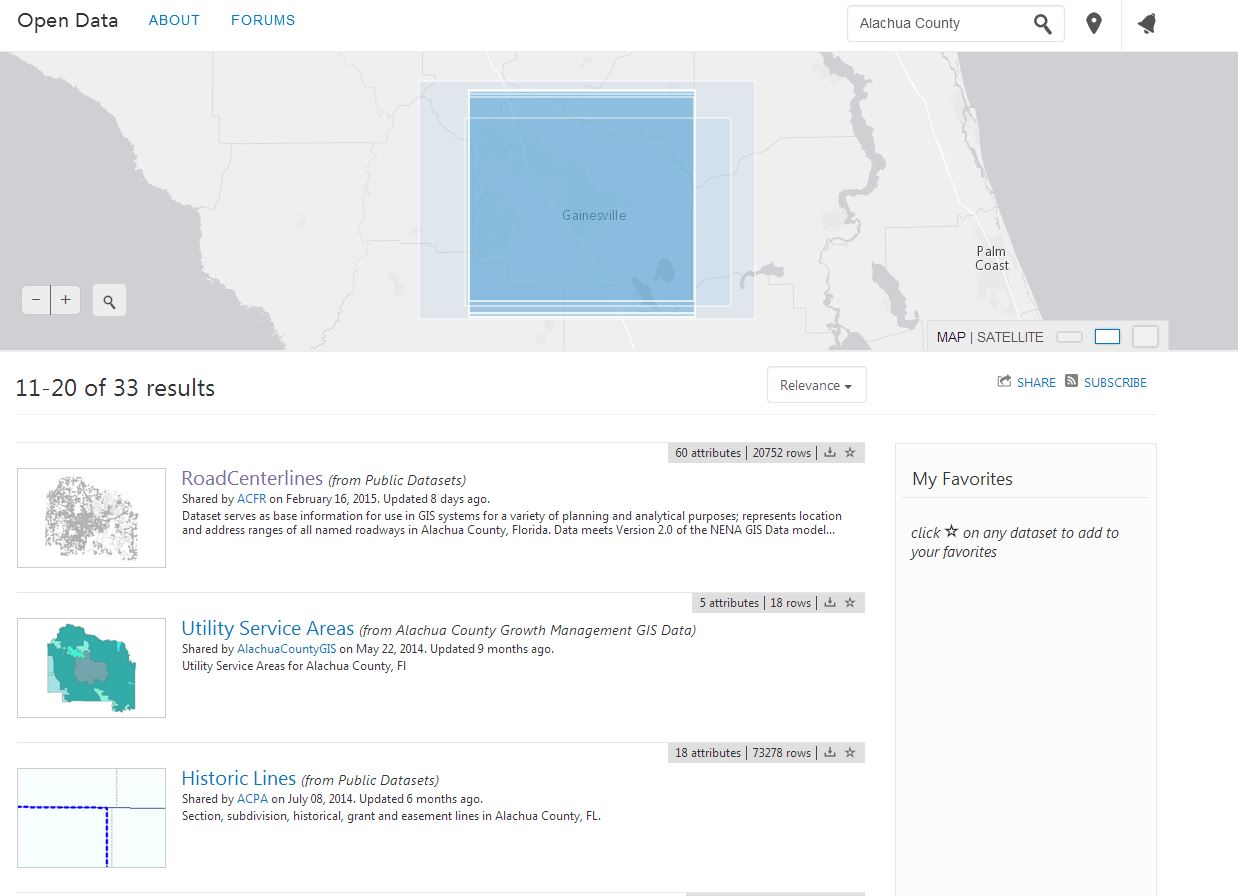Click the SUBSCRIBE link
The width and height of the screenshot is (1238, 896).
tap(1115, 382)
